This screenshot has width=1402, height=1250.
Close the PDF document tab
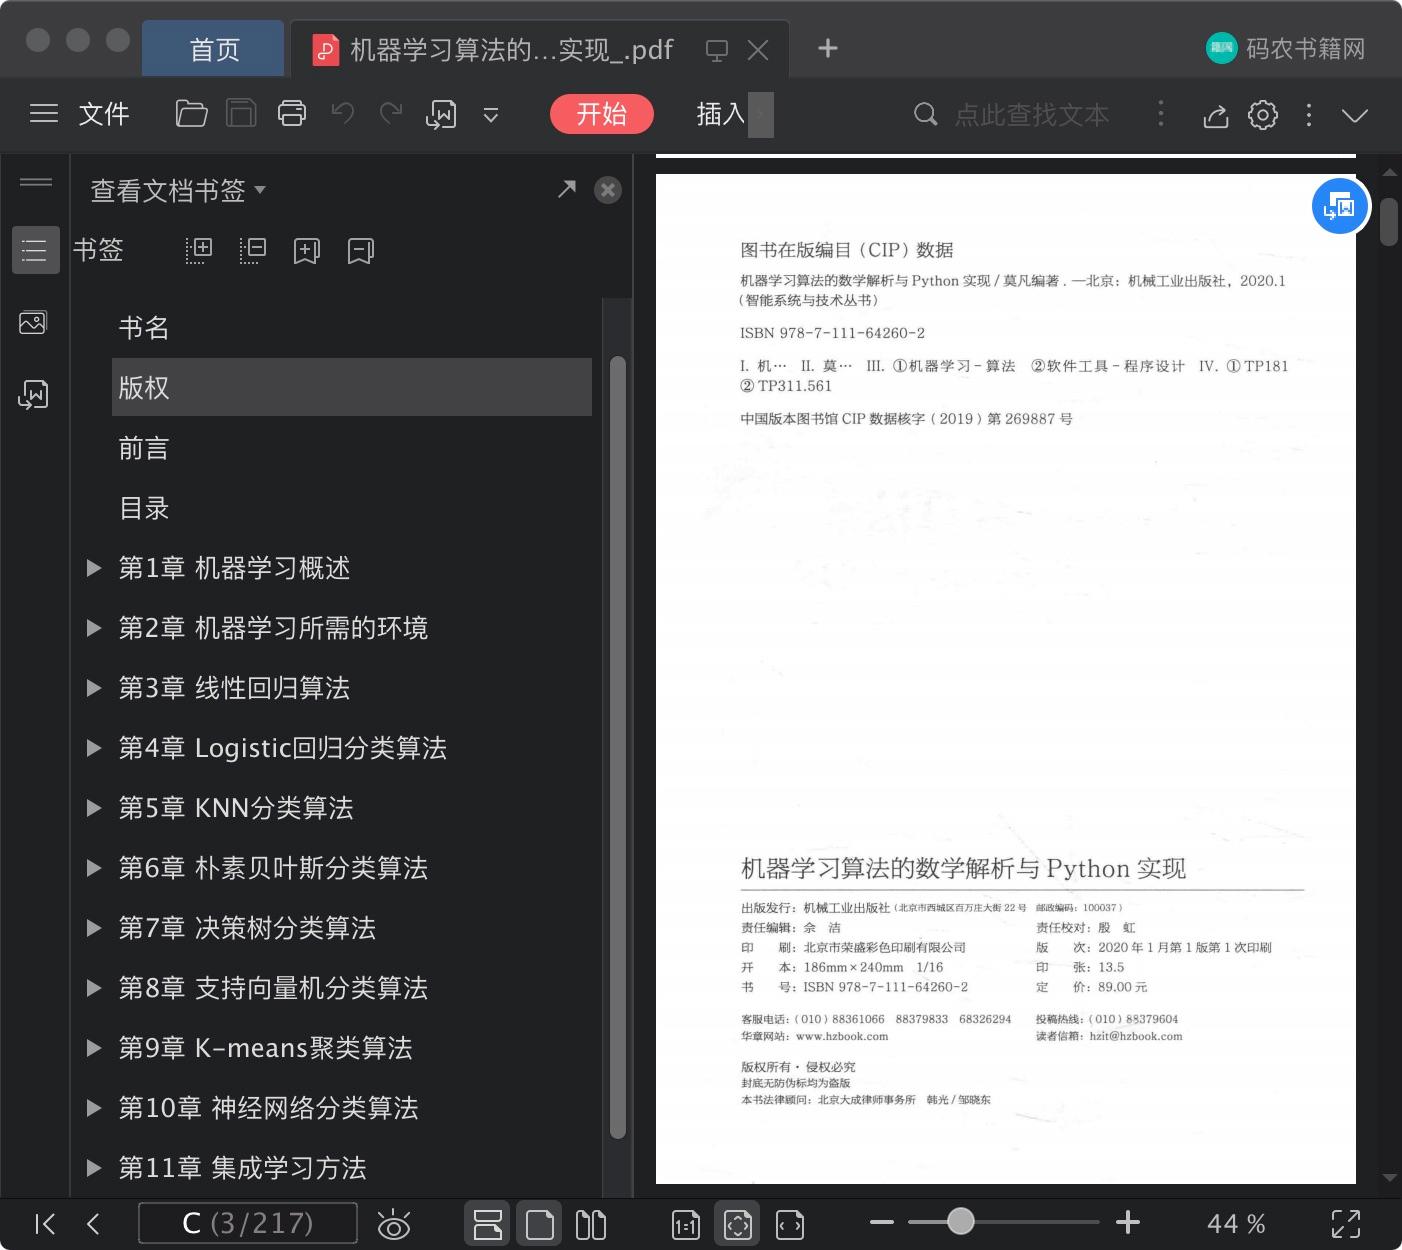tap(758, 50)
